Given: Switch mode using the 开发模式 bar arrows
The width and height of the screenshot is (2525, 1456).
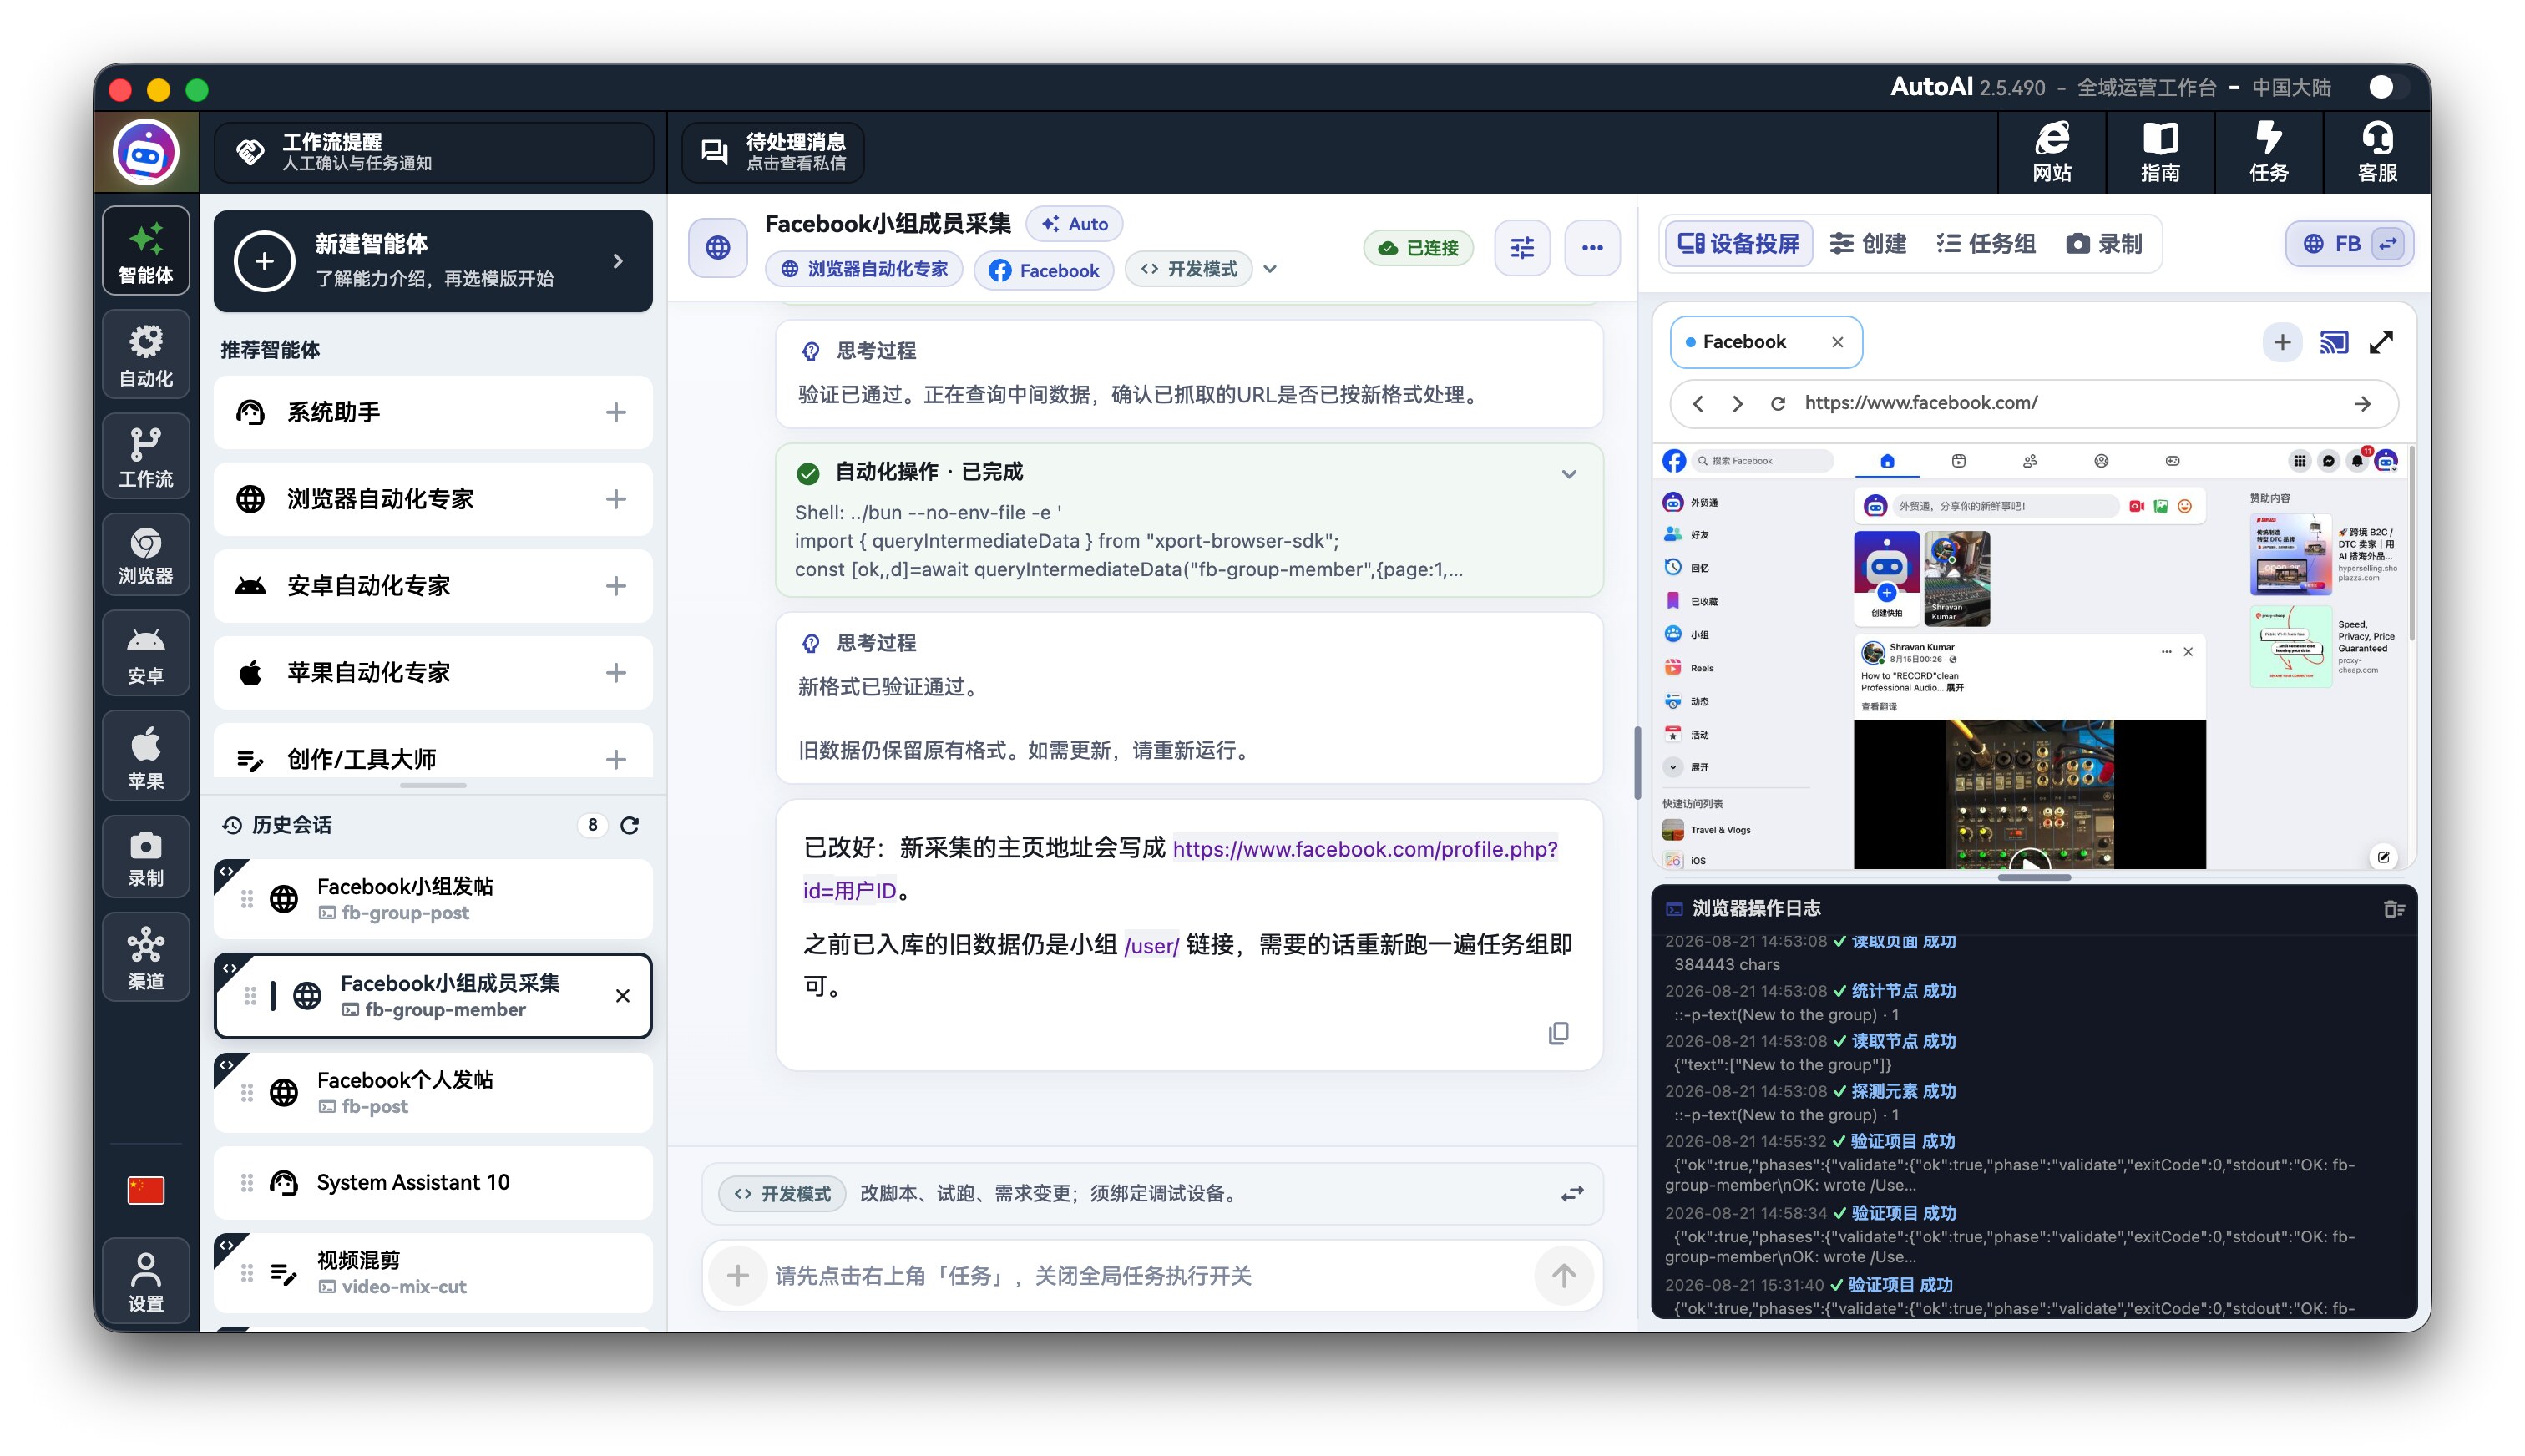Looking at the screenshot, I should pos(1572,1194).
